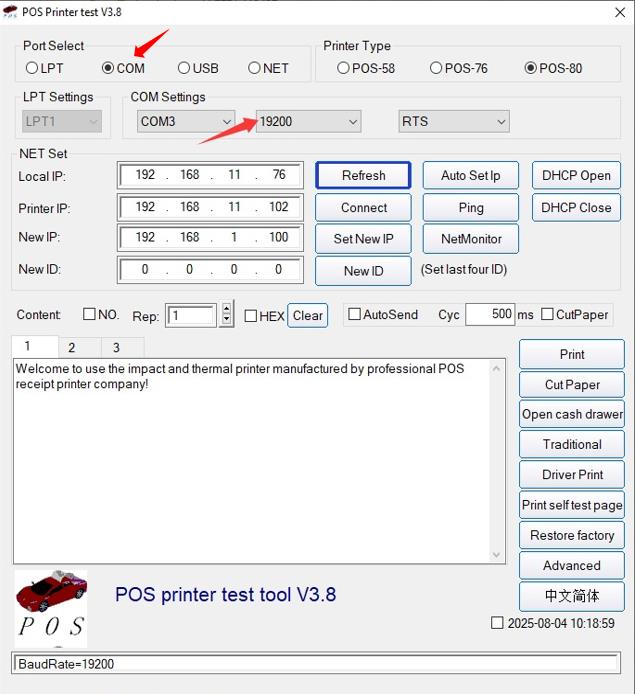This screenshot has width=636, height=694.
Task: Click the POS red car logo image
Action: coord(51,607)
